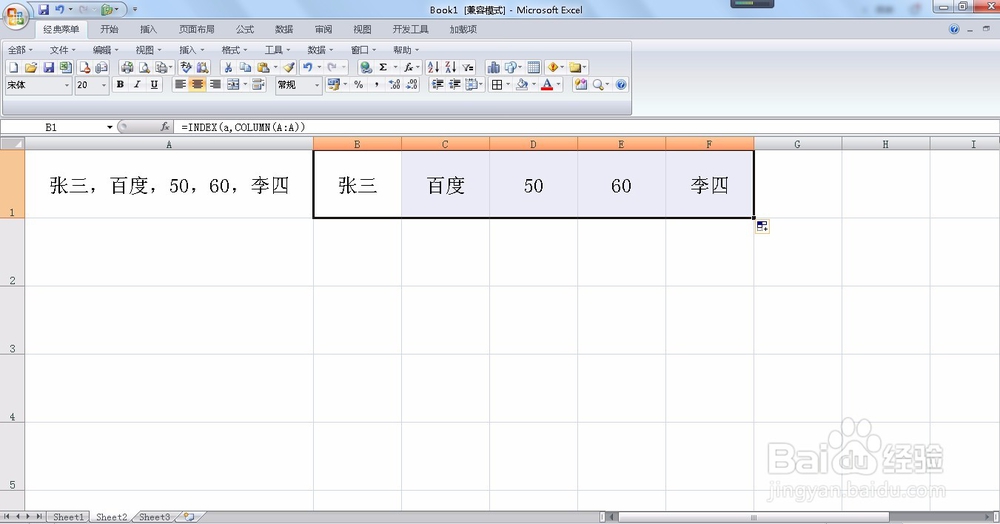Click the Print icon
Screen dimensions: 1000x524
click(127, 68)
